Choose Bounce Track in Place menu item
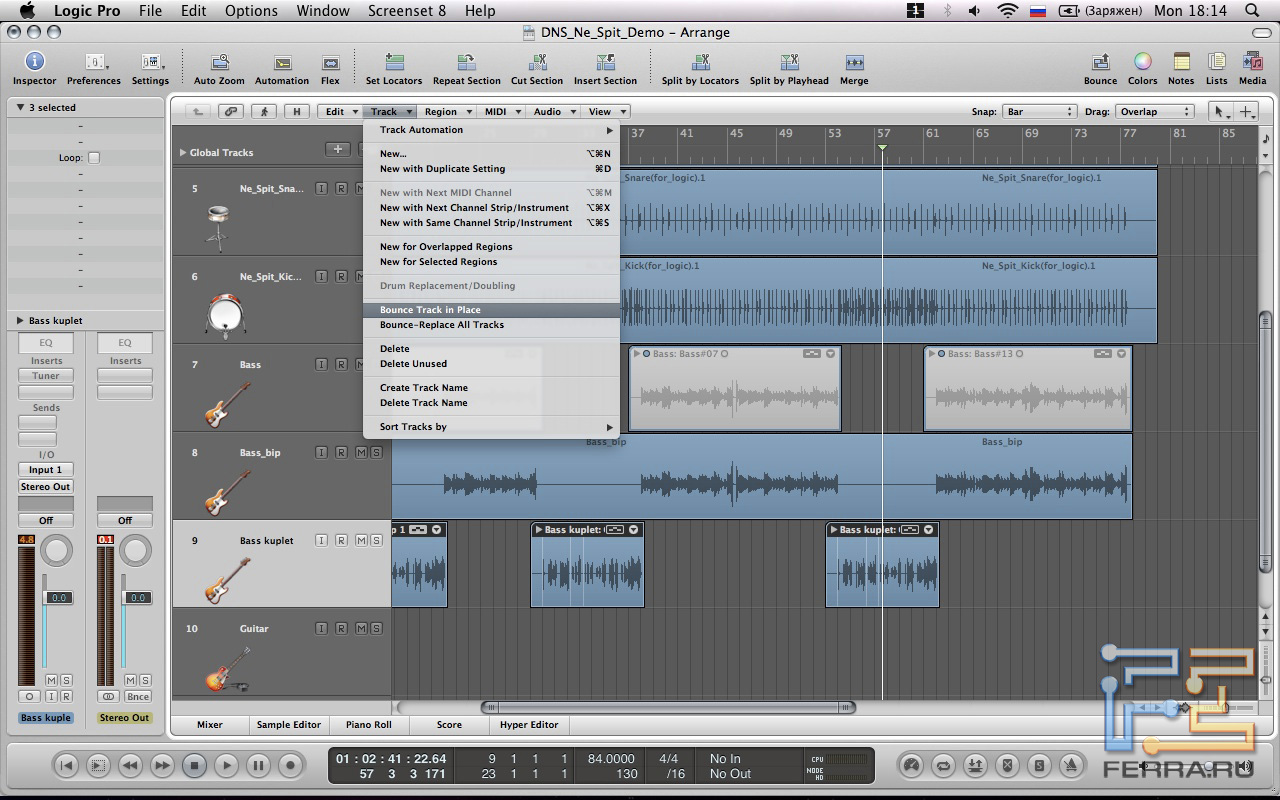Viewport: 1280px width, 800px height. 430,310
